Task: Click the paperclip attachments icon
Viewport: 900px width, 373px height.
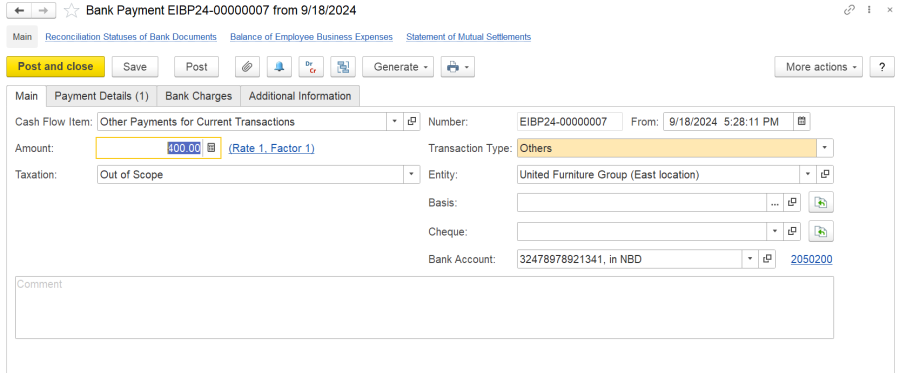Action: click(x=247, y=67)
